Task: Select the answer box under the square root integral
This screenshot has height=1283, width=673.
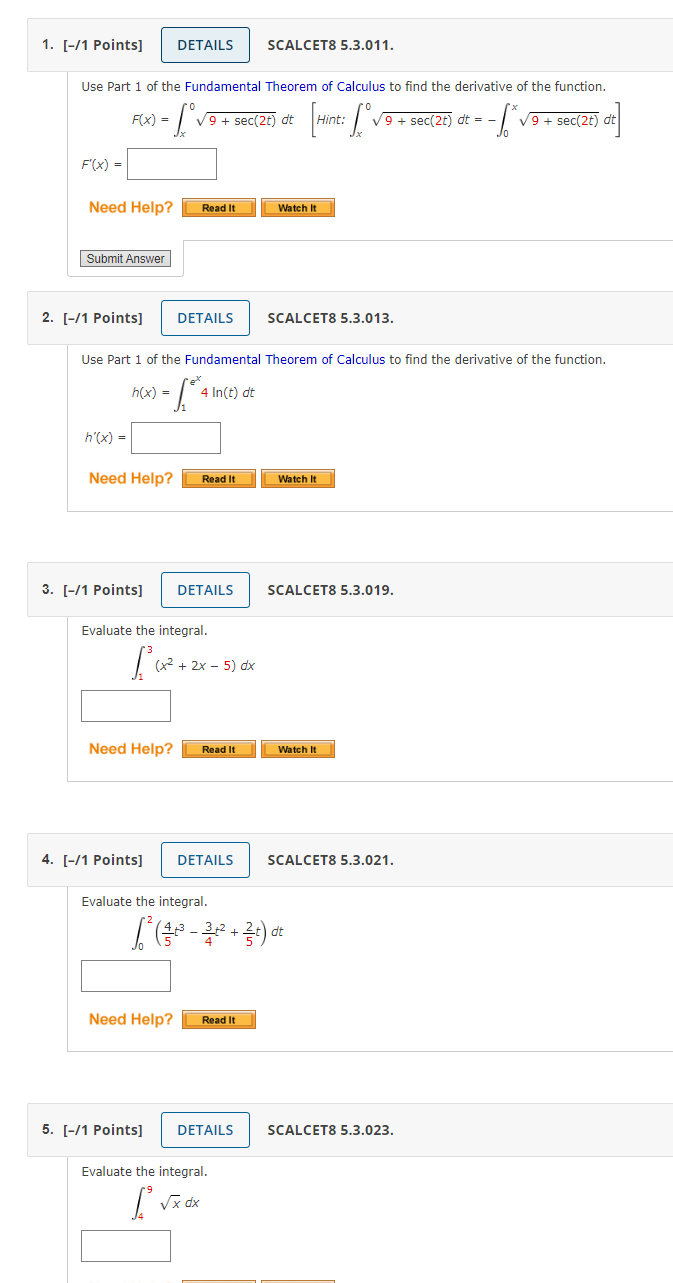Action: tap(125, 1245)
